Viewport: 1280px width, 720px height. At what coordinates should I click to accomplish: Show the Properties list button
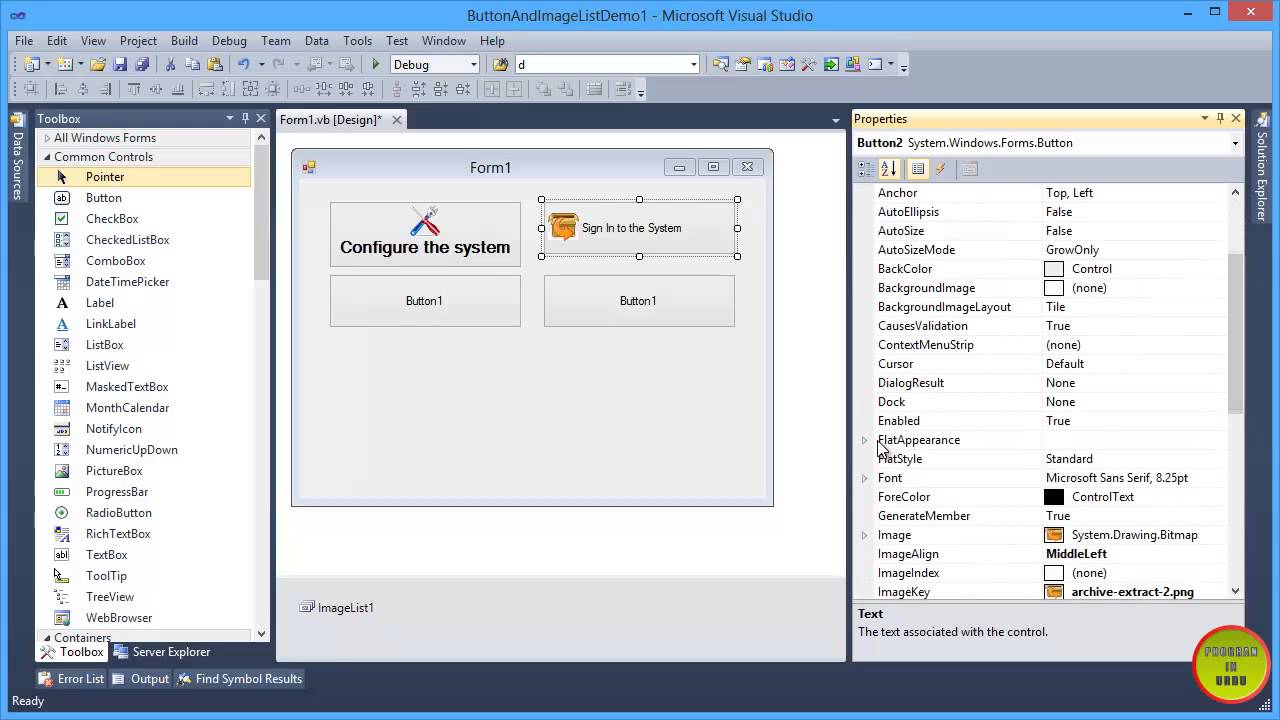[x=918, y=169]
